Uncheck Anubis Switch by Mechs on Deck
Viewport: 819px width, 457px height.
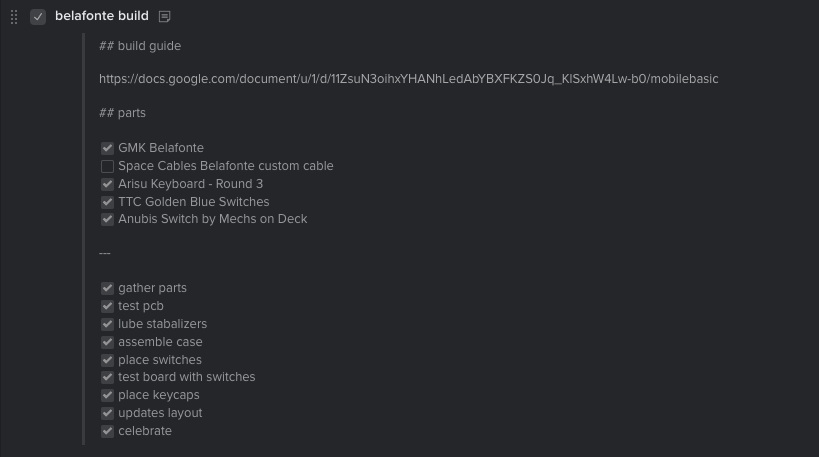point(108,219)
